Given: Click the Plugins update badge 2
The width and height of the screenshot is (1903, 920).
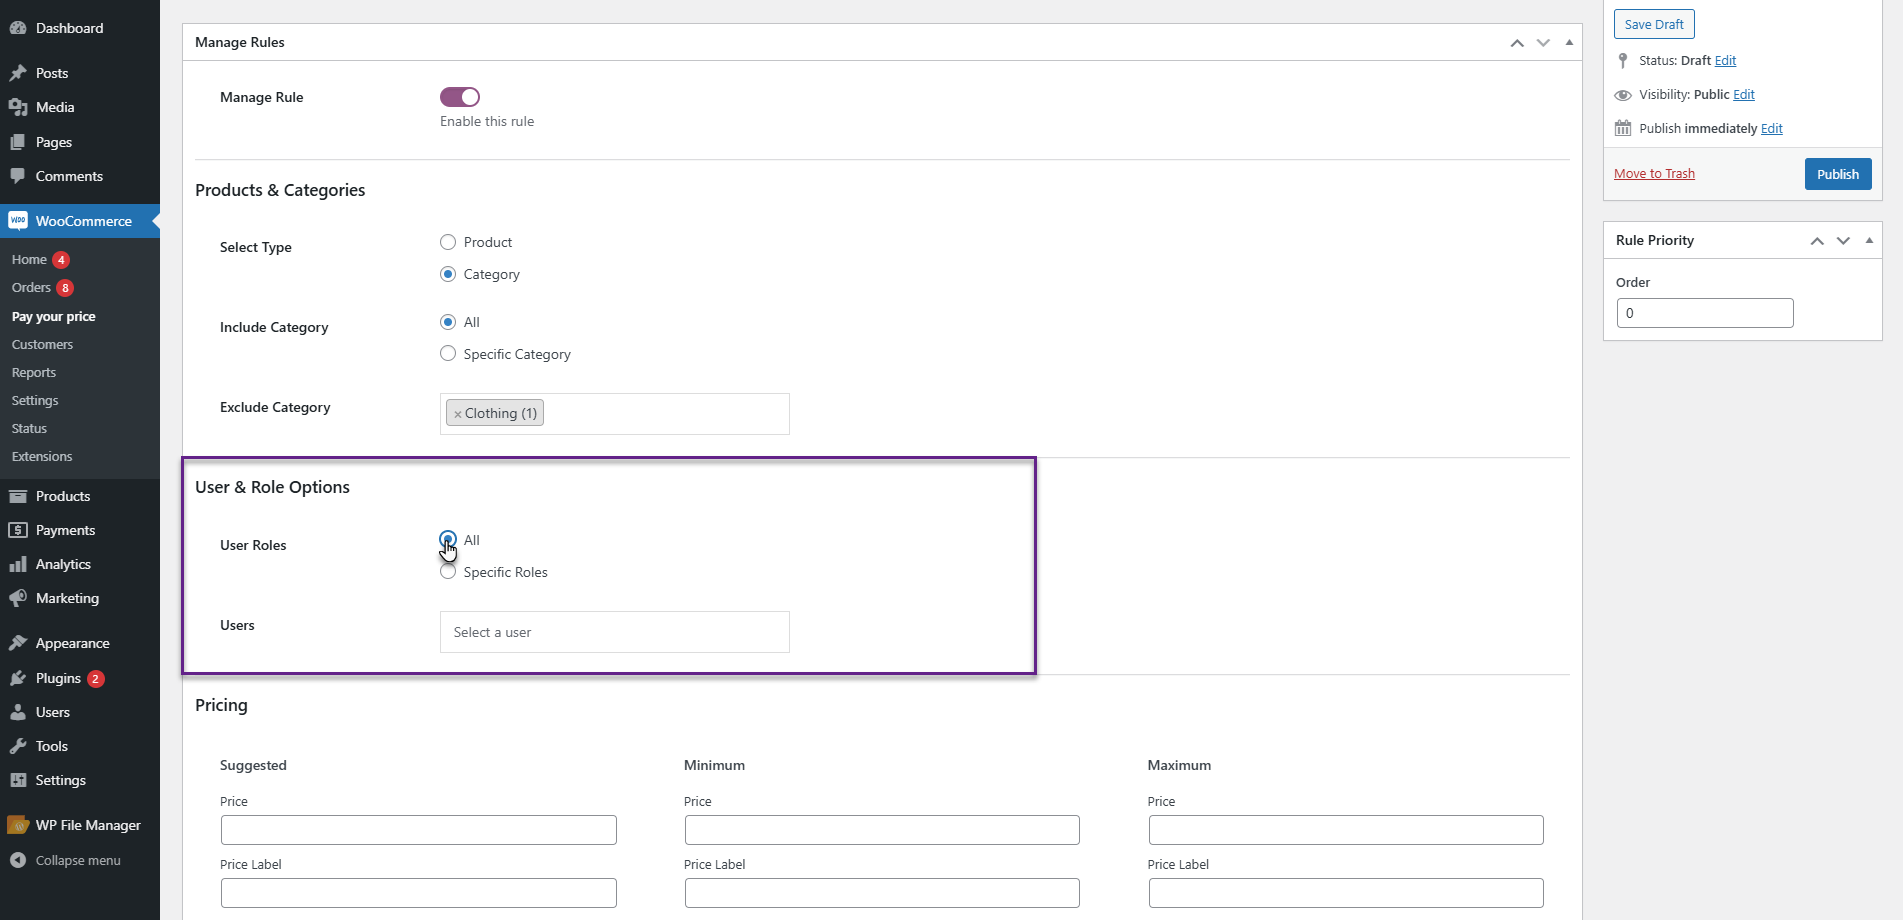Looking at the screenshot, I should (96, 679).
